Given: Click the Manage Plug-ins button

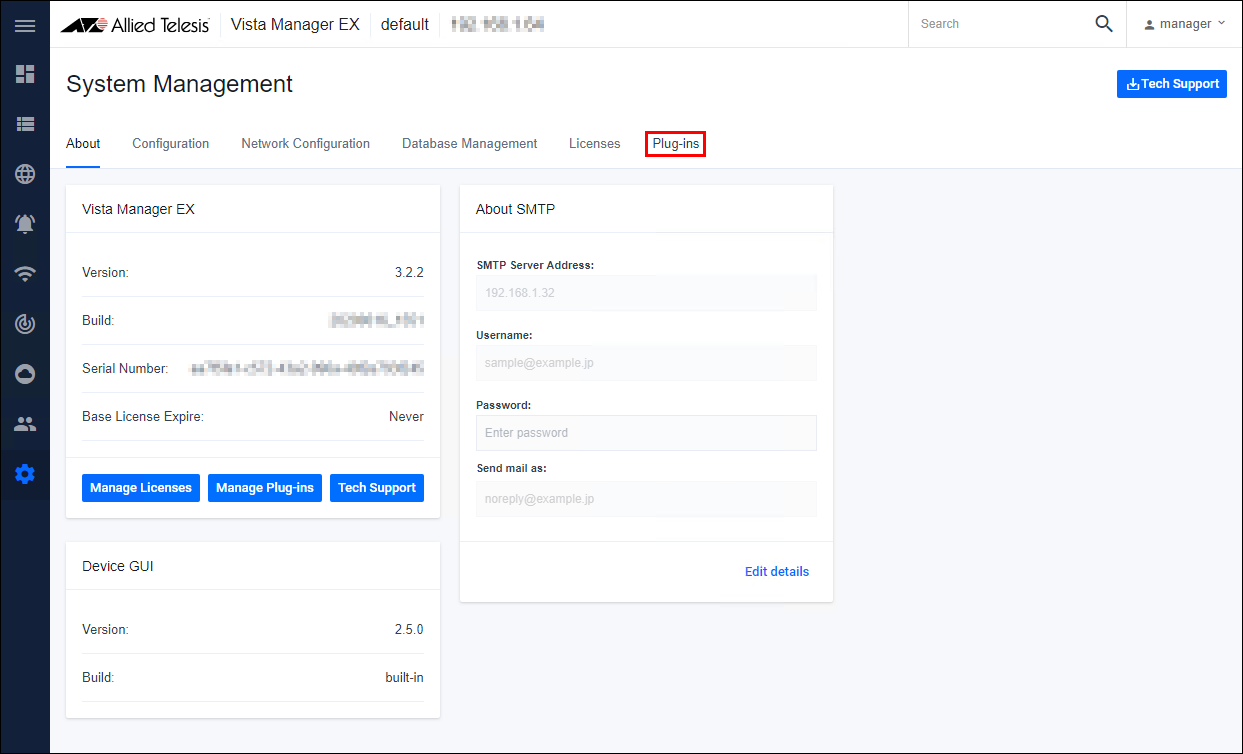Looking at the screenshot, I should tap(265, 488).
